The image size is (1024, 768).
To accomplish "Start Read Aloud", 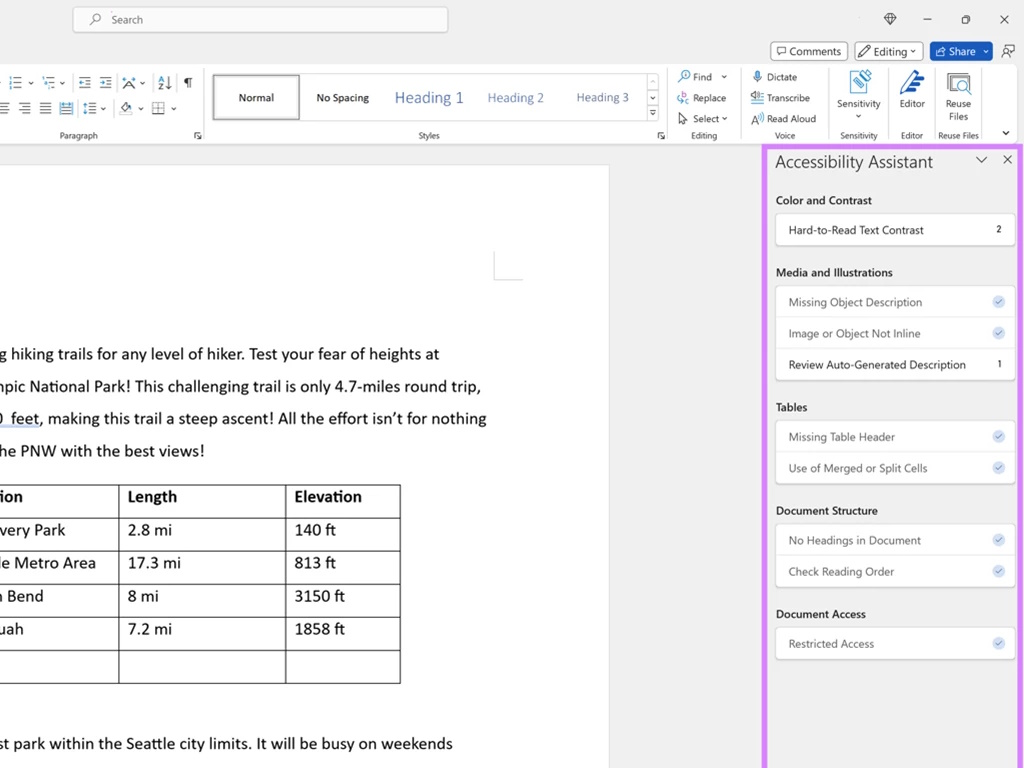I will [x=784, y=119].
